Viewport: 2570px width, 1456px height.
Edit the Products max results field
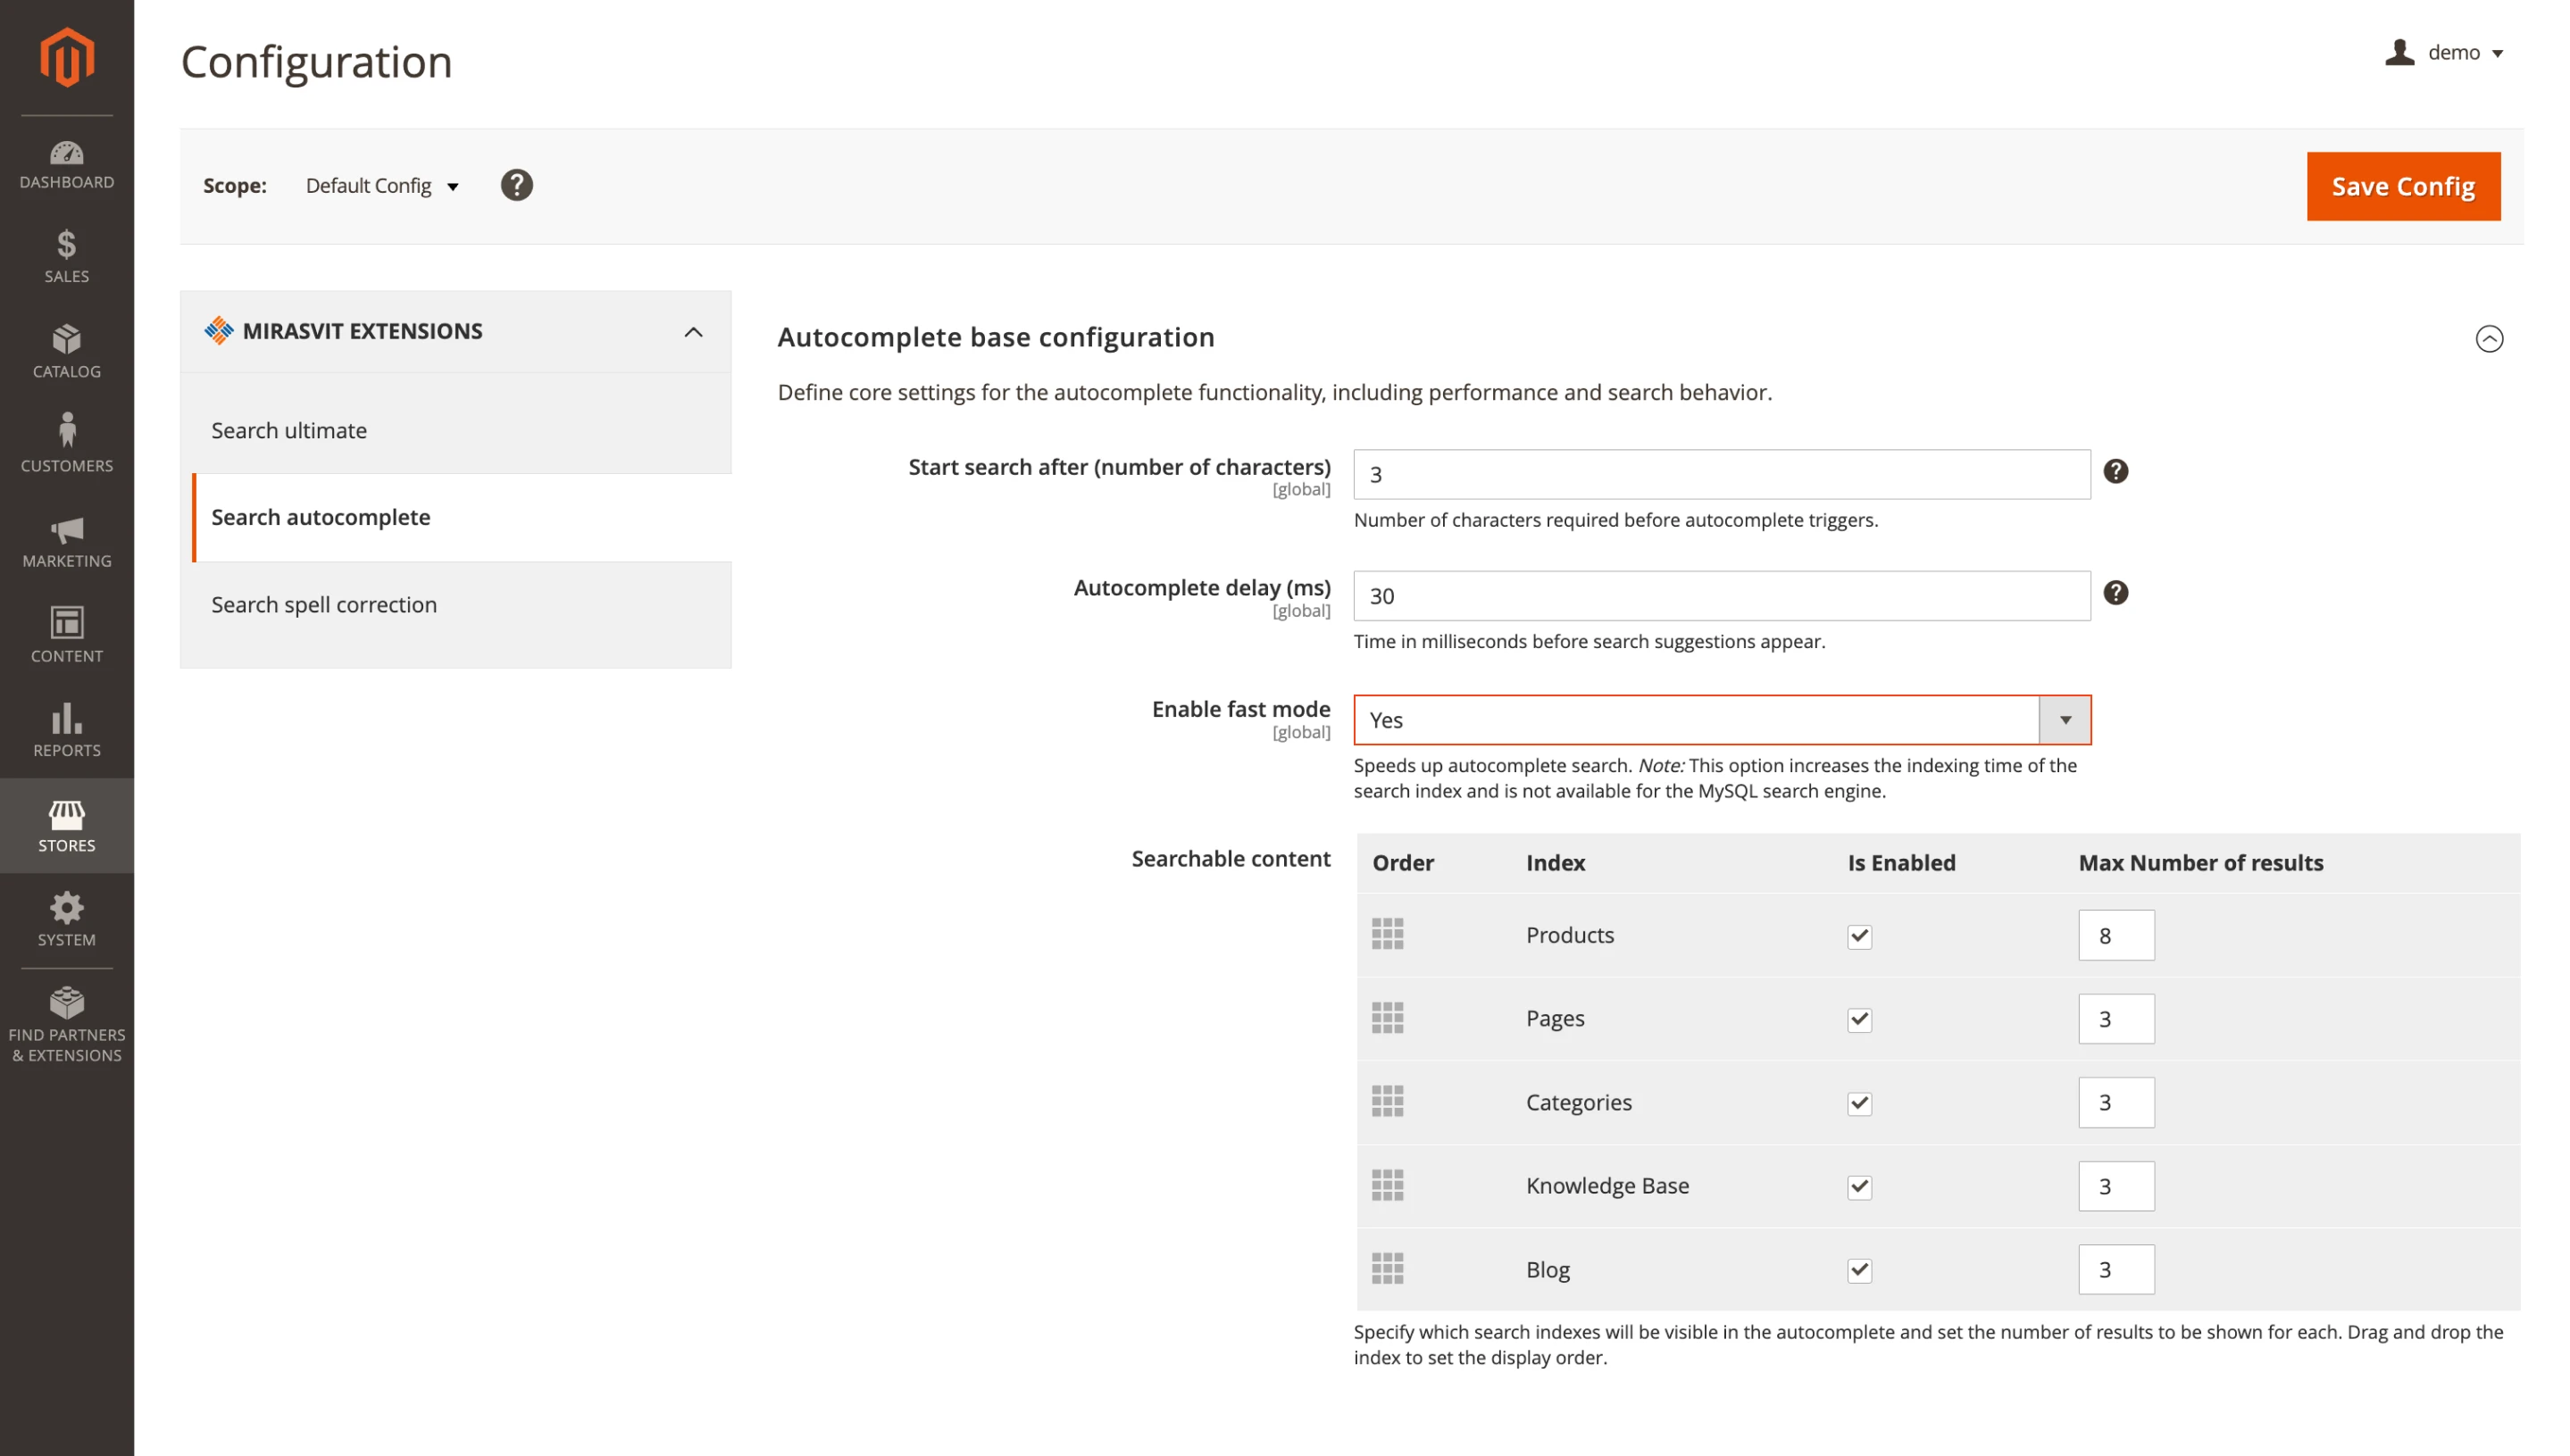[x=2116, y=935]
